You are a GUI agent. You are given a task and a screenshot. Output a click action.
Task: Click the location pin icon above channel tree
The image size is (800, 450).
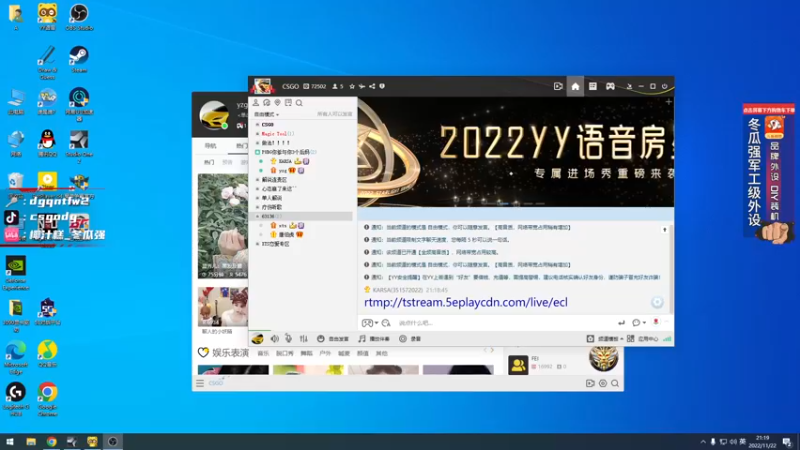[x=278, y=103]
